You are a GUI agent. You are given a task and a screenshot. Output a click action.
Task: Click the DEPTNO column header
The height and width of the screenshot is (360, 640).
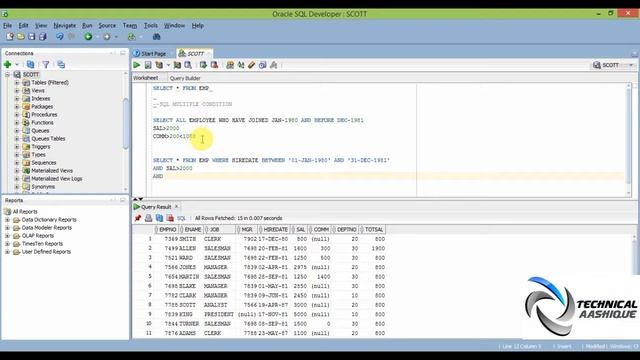(346, 230)
